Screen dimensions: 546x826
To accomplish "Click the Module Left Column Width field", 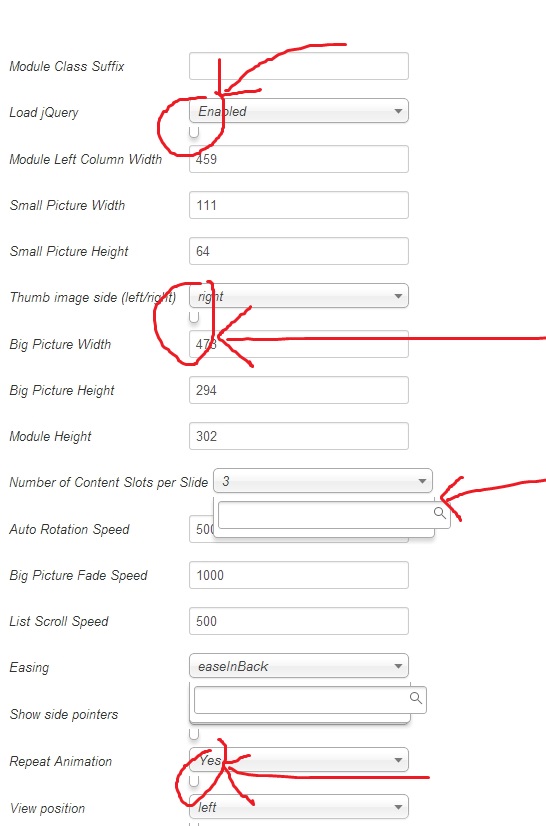I will 299,159.
